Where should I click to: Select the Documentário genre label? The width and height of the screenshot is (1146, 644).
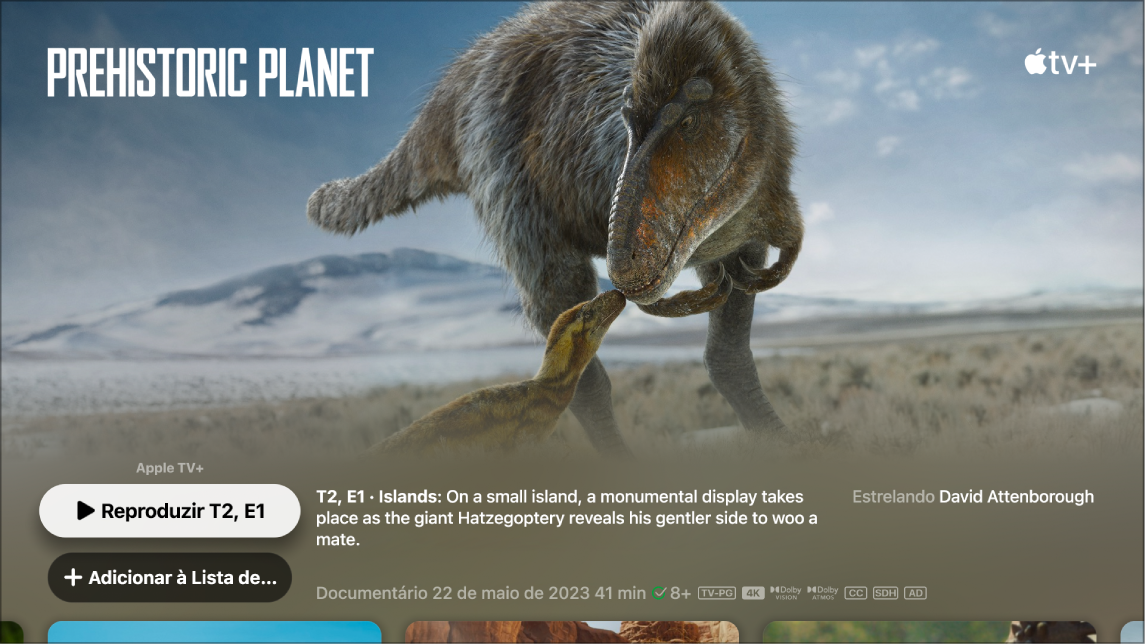click(372, 593)
